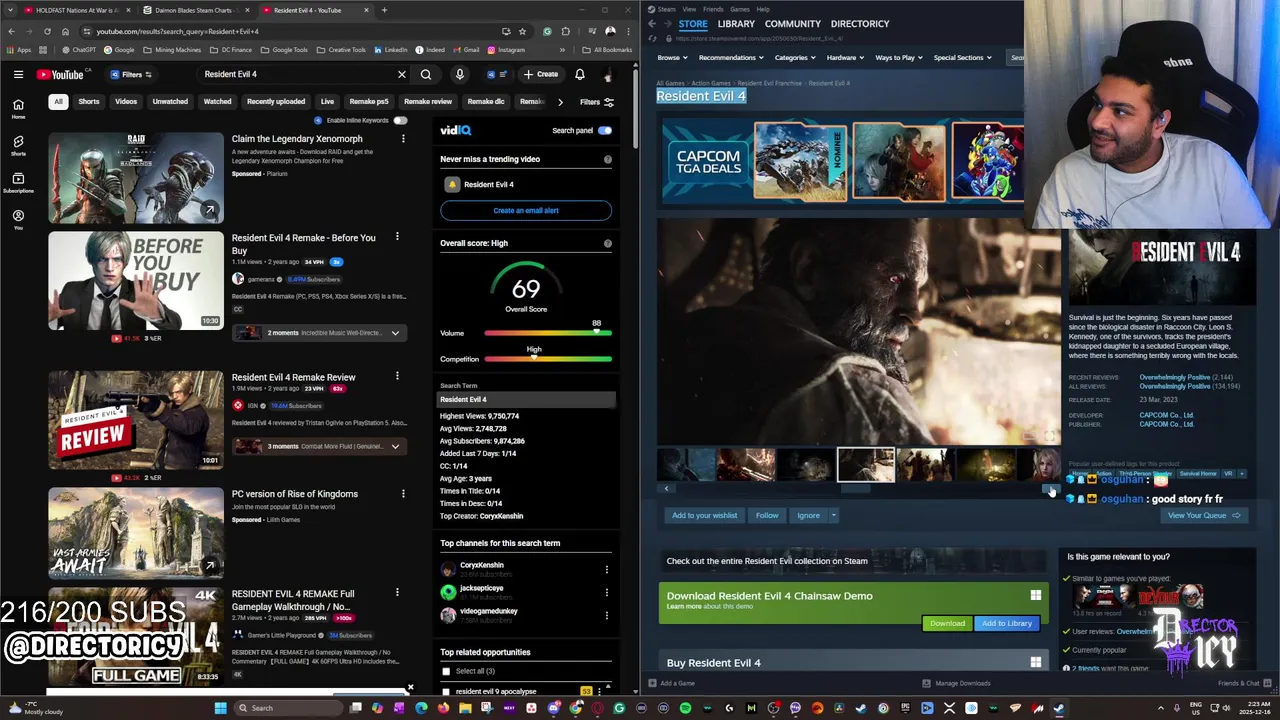Go back in the Steam client
Image resolution: width=1280 pixels, height=720 pixels.
click(x=652, y=24)
